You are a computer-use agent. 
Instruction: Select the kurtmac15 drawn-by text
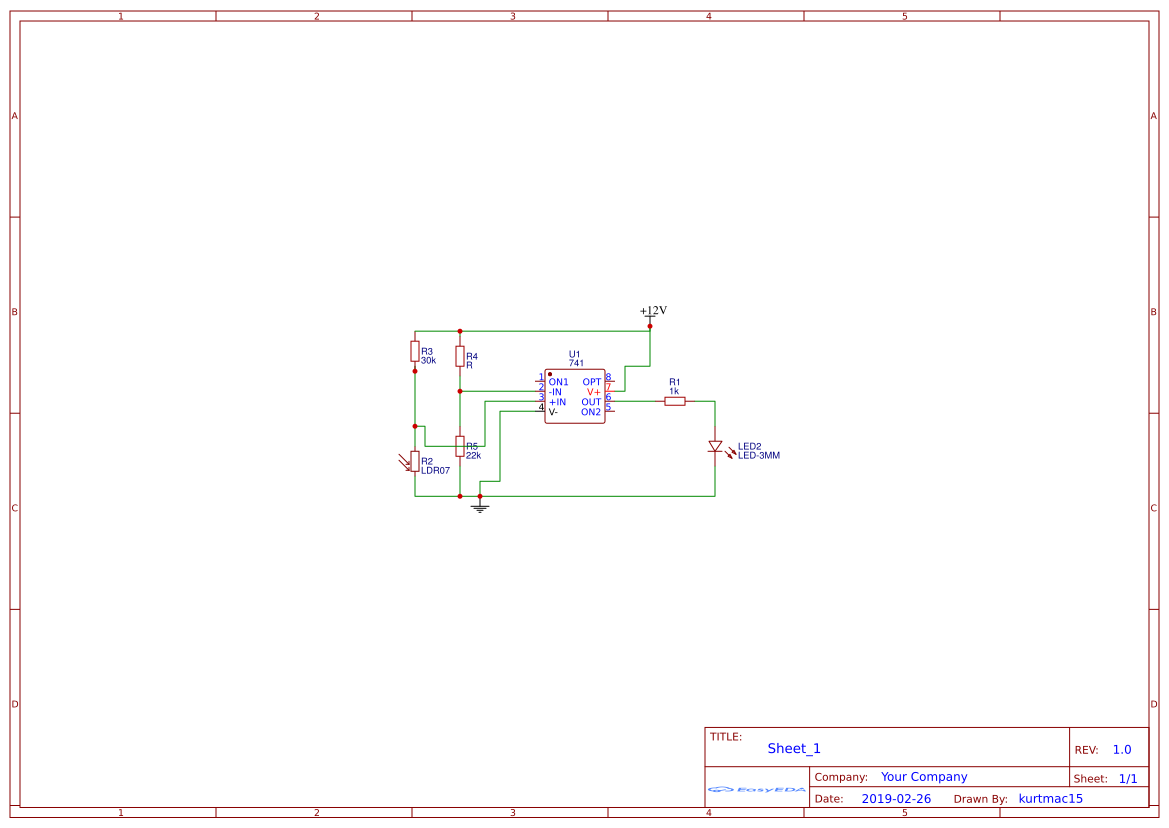[x=1049, y=798]
